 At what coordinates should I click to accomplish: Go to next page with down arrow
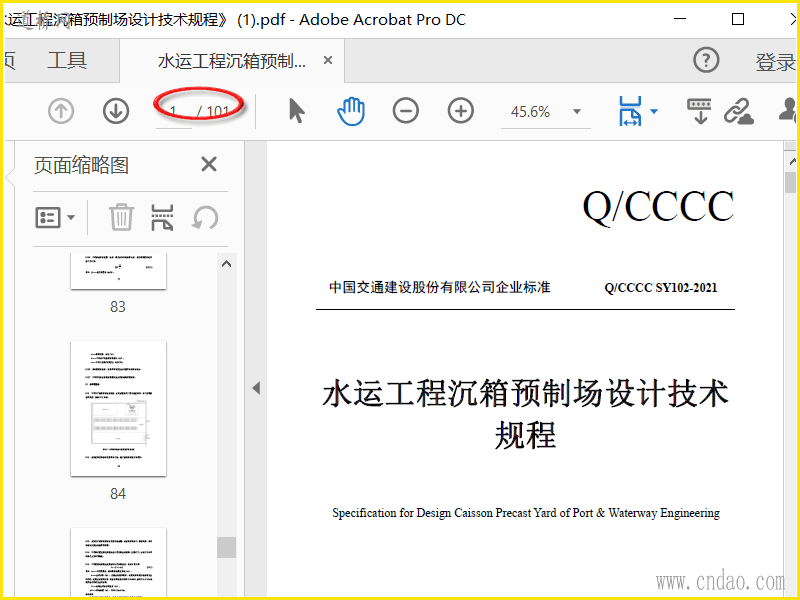(116, 111)
